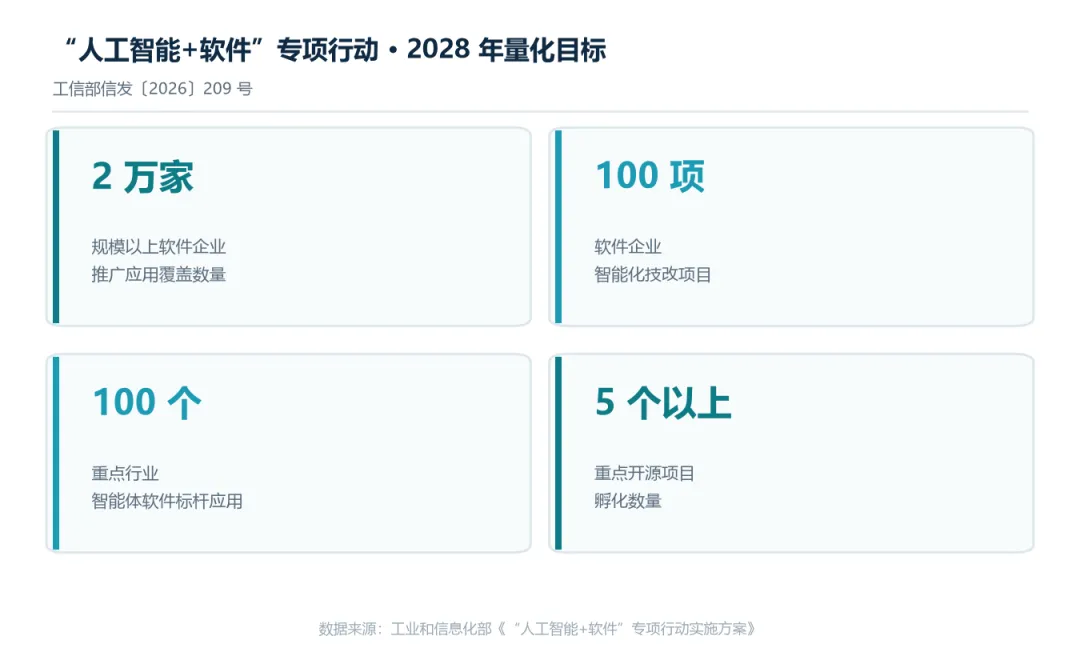This screenshot has width=1080, height=648.
Task: Click the horizontal divider under the subtitle
Action: 541,111
